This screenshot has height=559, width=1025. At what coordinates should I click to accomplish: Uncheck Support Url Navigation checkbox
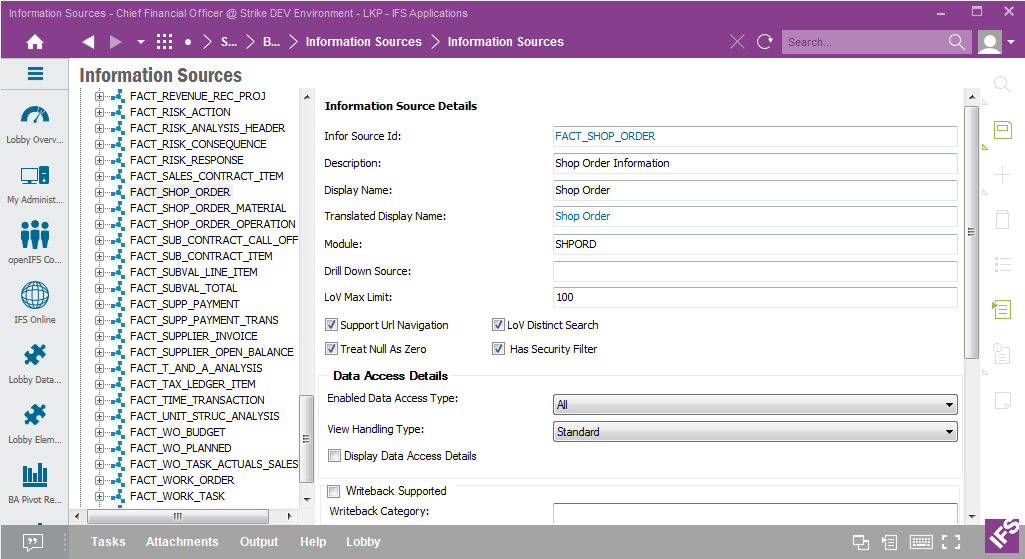332,325
